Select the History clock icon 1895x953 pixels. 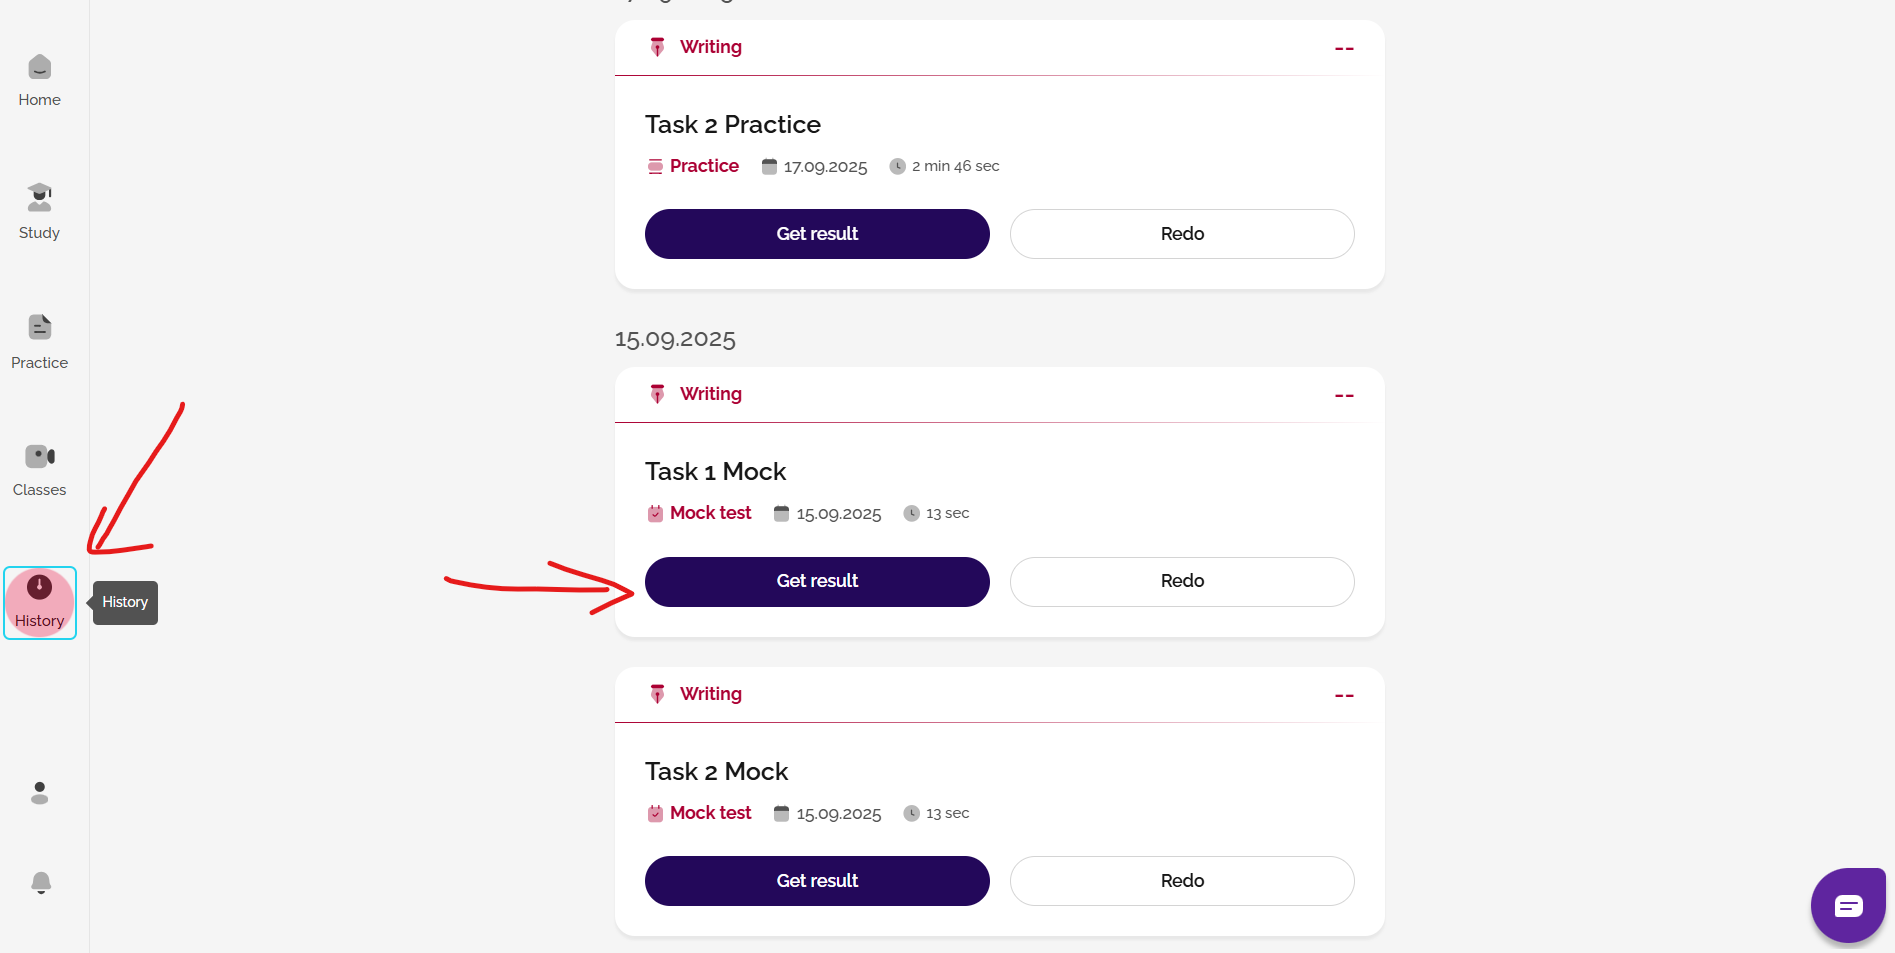click(x=40, y=587)
